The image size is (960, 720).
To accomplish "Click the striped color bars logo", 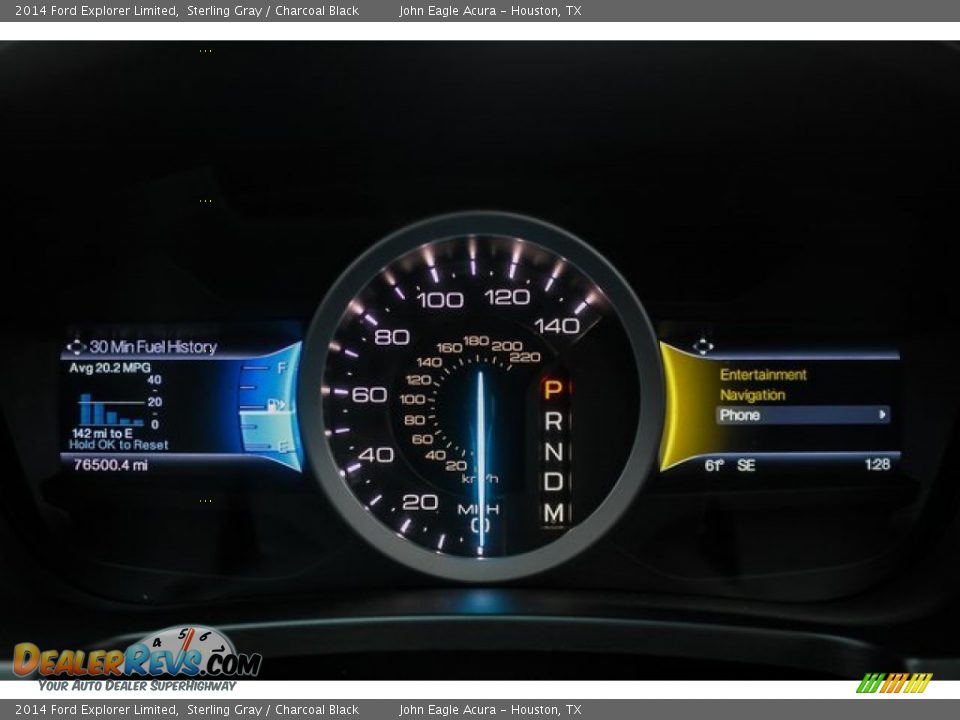I will [x=894, y=683].
